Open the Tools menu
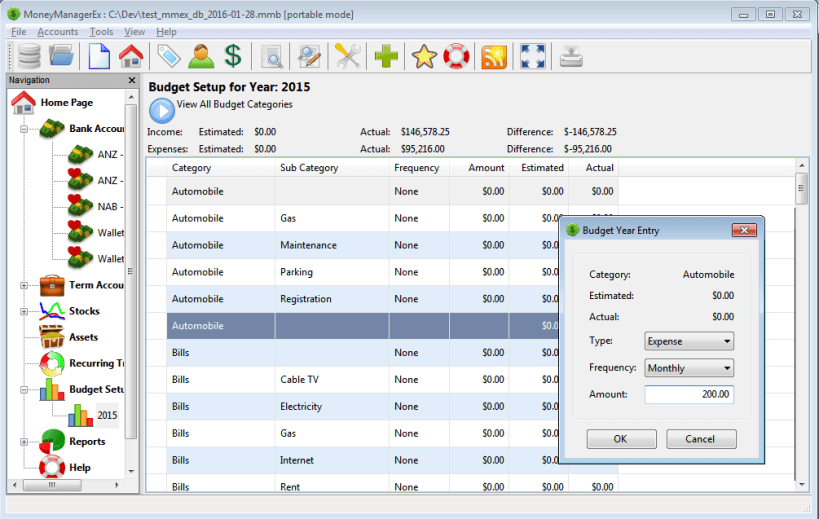The height and width of the screenshot is (519, 819). pos(101,32)
